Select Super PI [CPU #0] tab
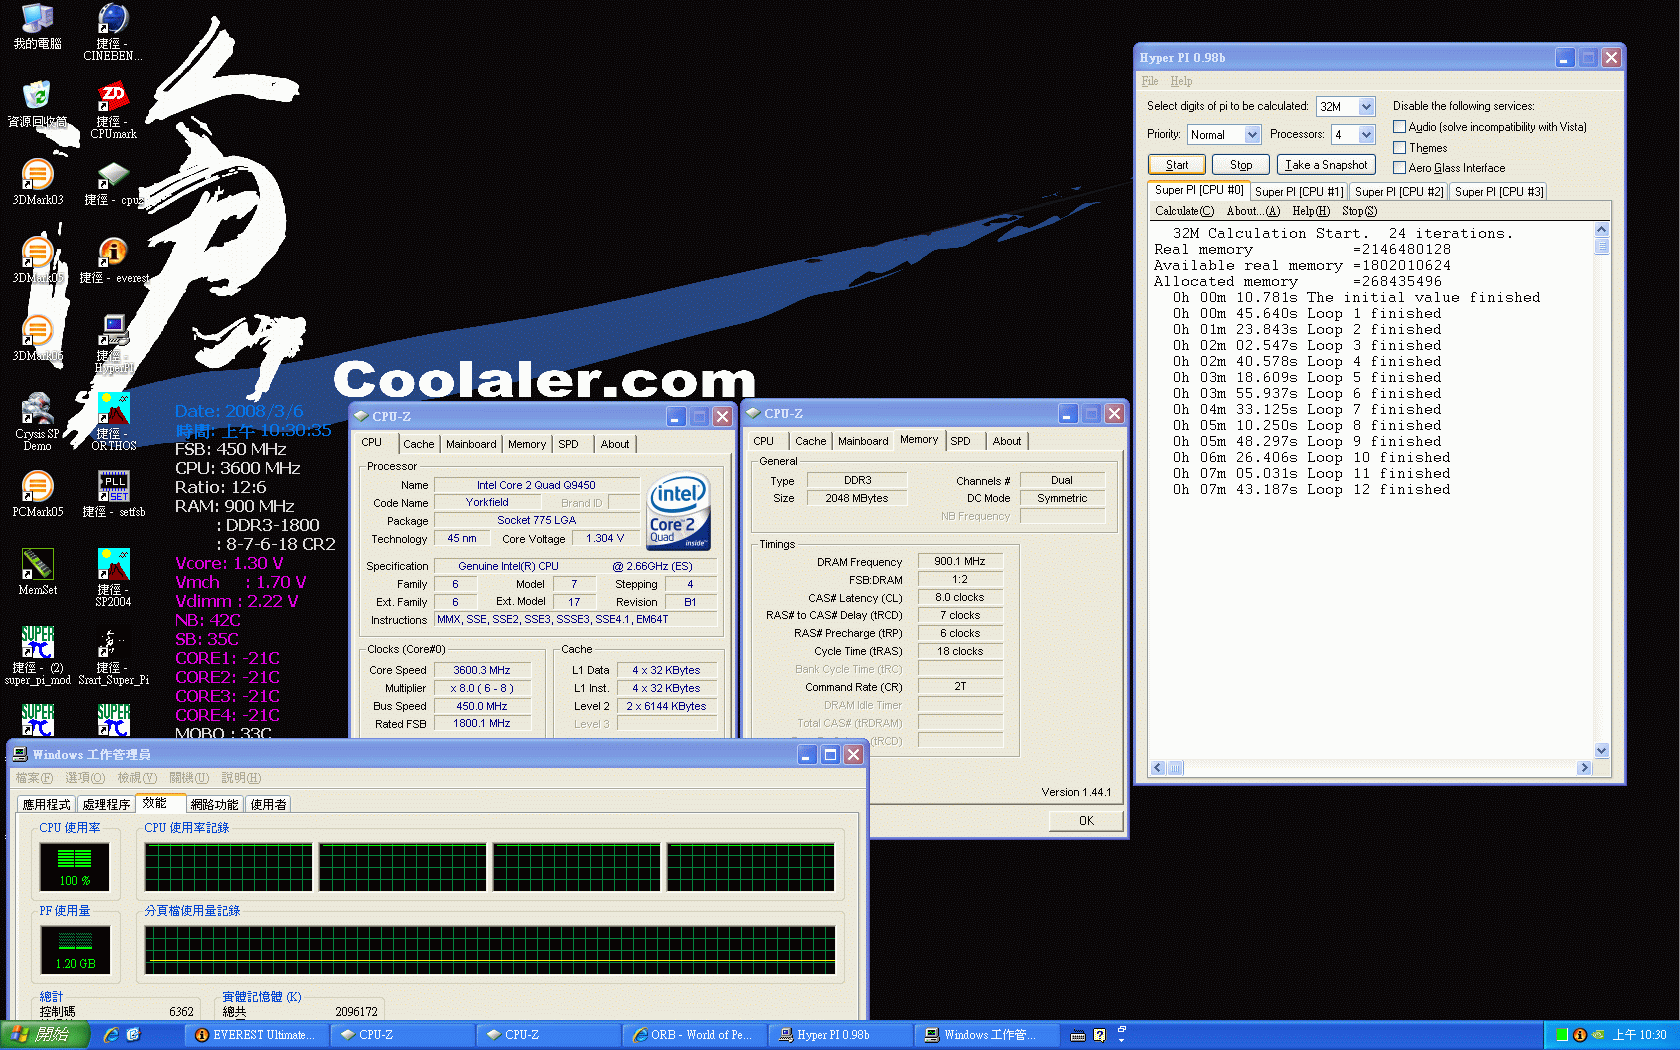The width and height of the screenshot is (1680, 1050). pos(1198,190)
